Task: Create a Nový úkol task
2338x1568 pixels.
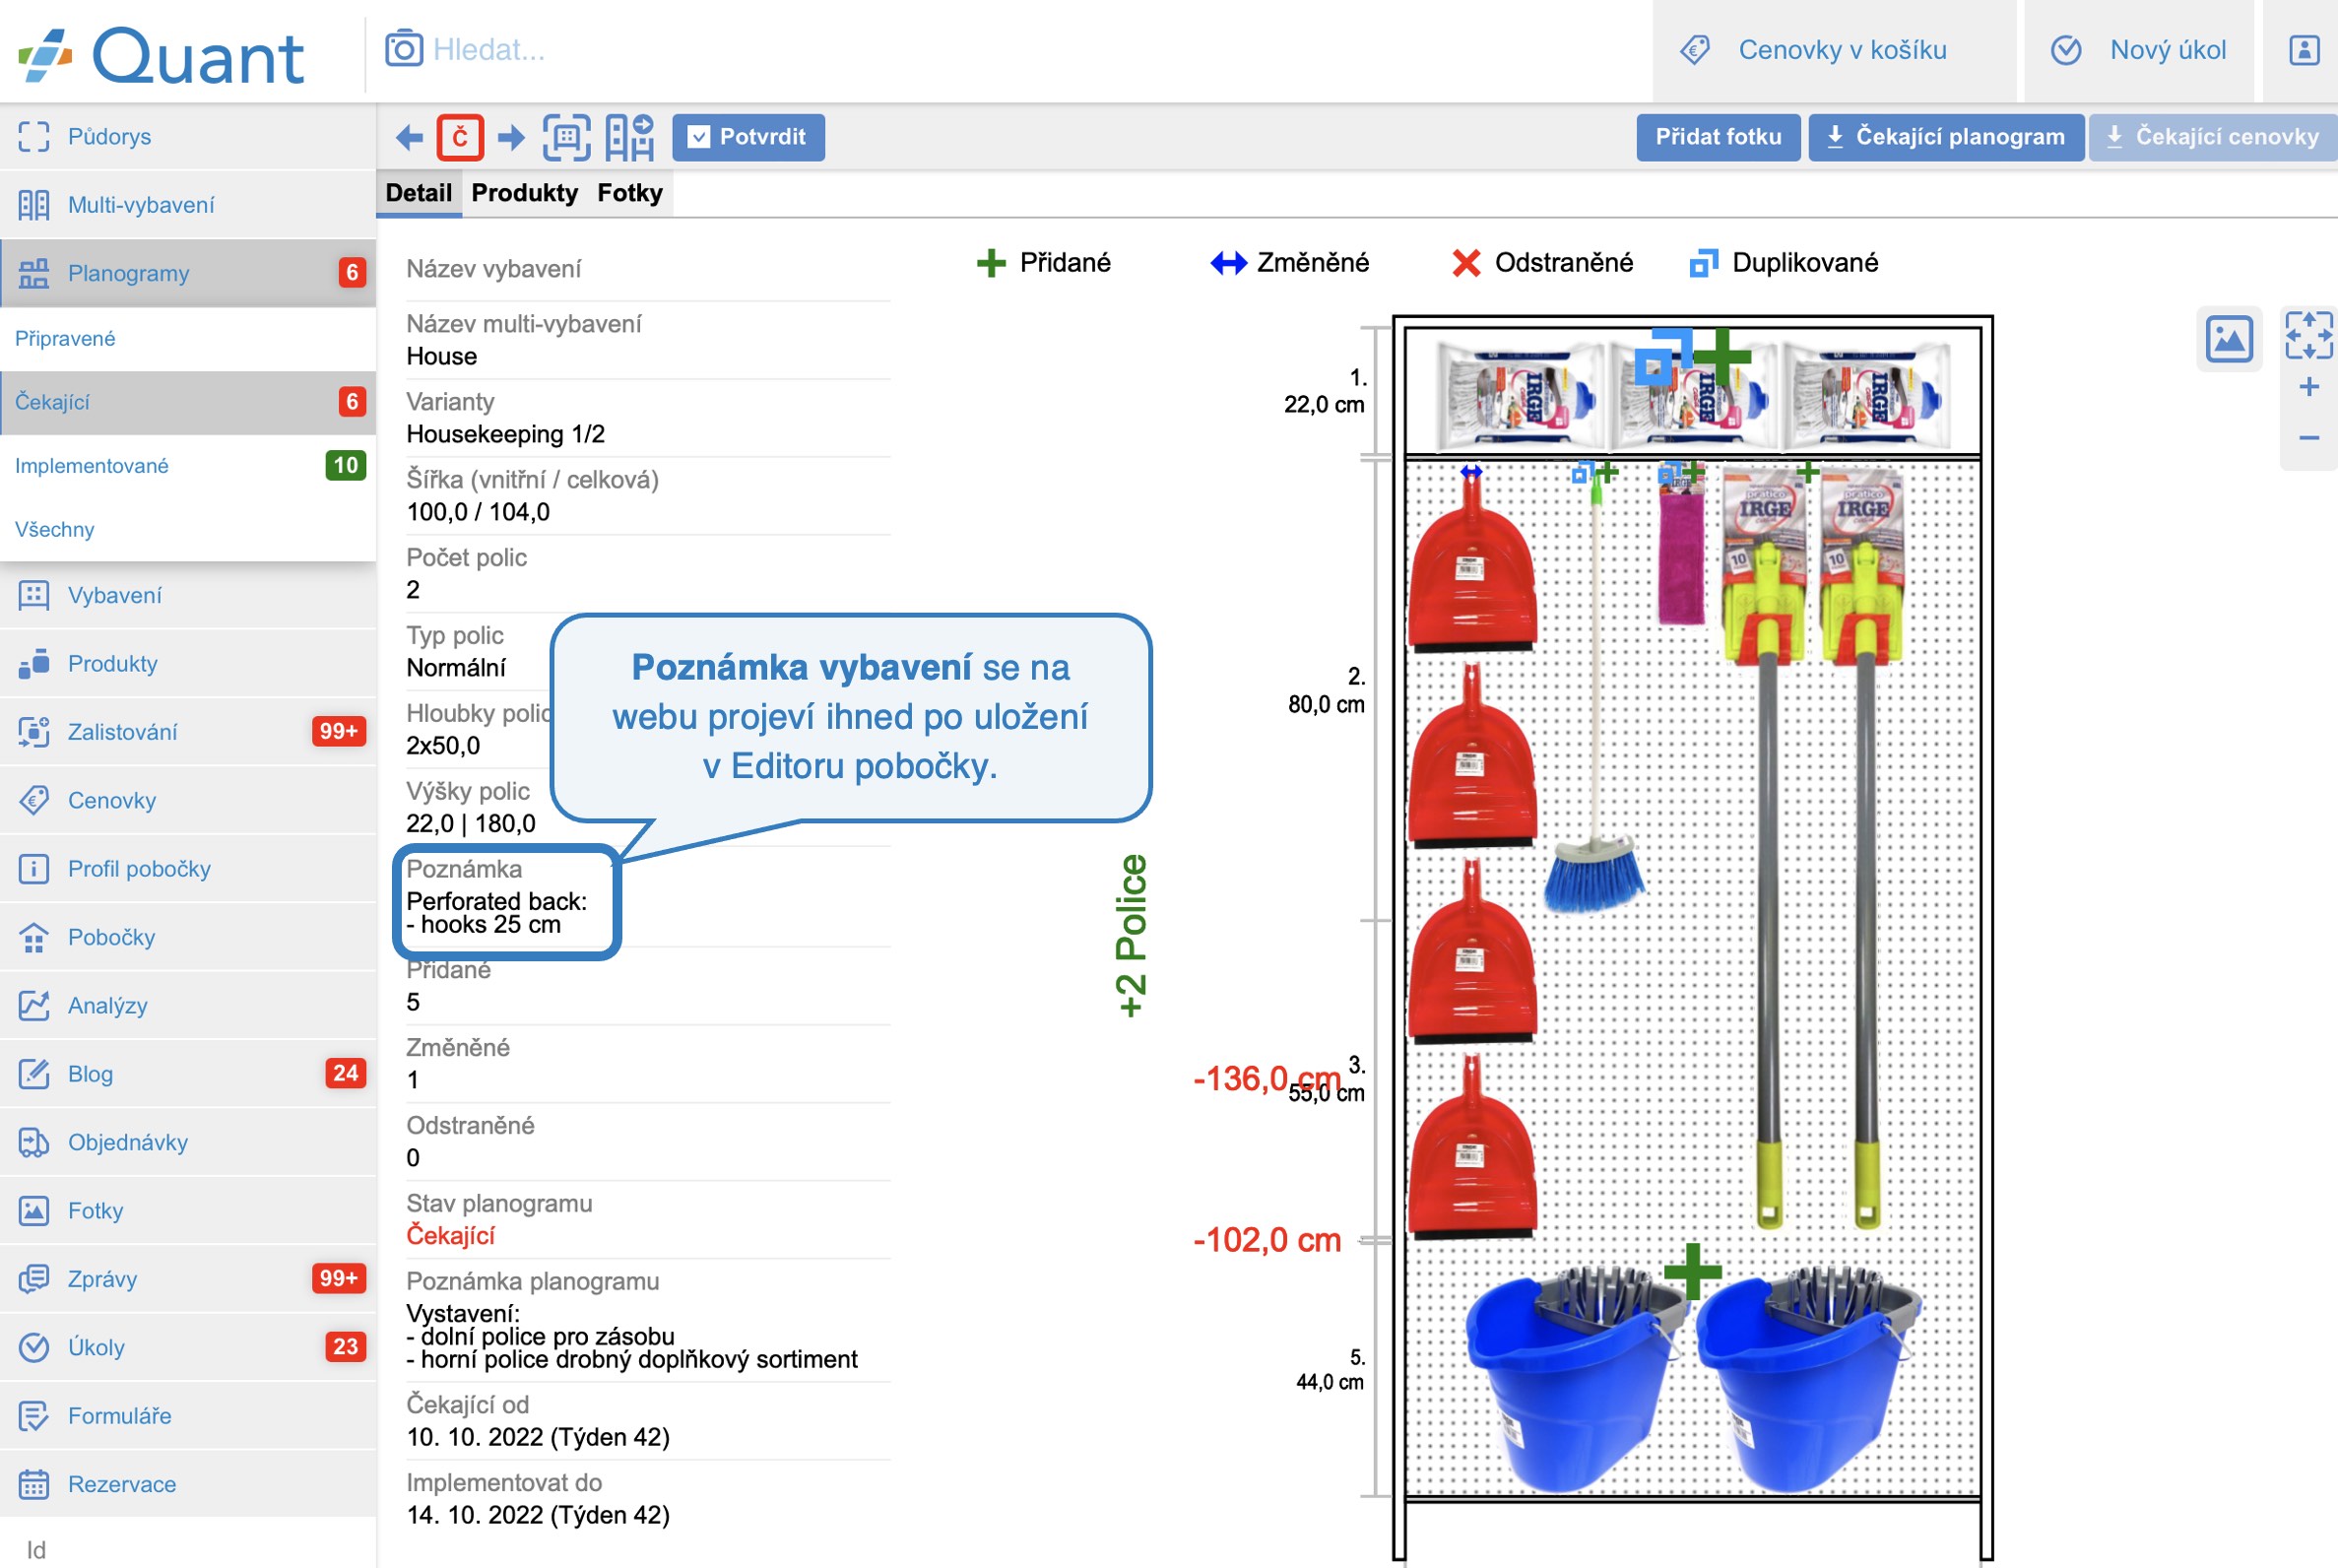Action: [2166, 50]
